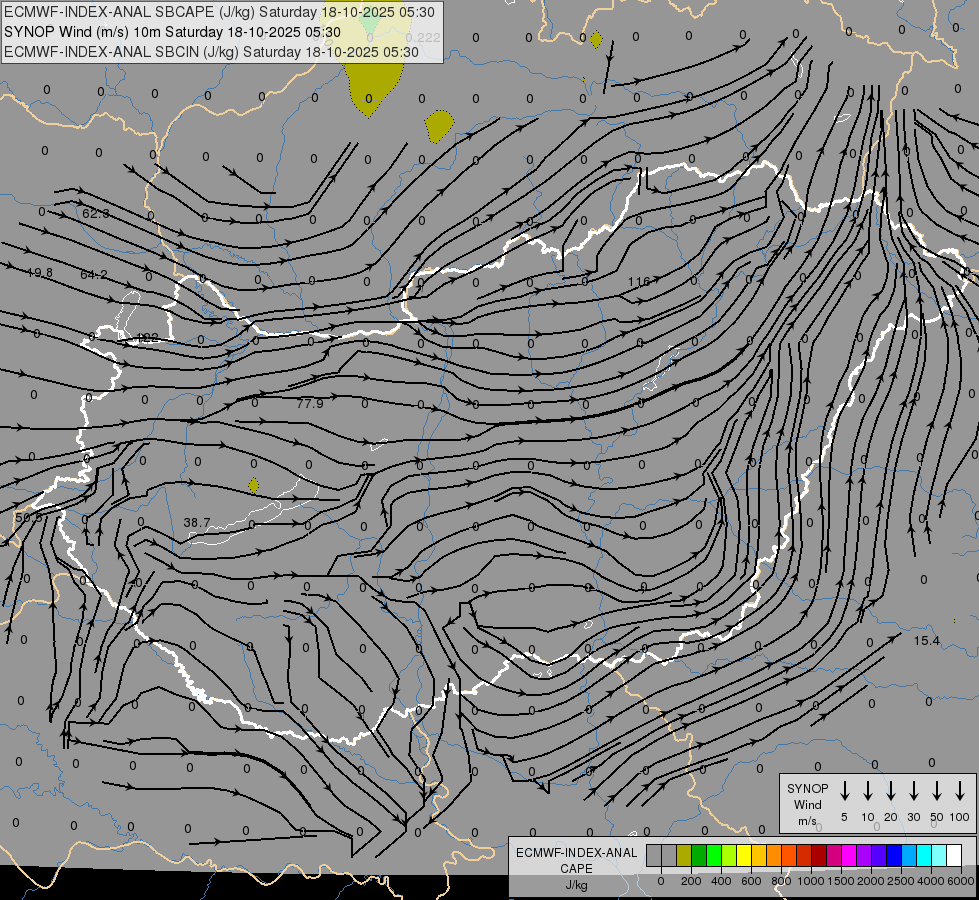The height and width of the screenshot is (900, 979).
Task: Select the lime yellow-green legend swatch
Action: (729, 856)
